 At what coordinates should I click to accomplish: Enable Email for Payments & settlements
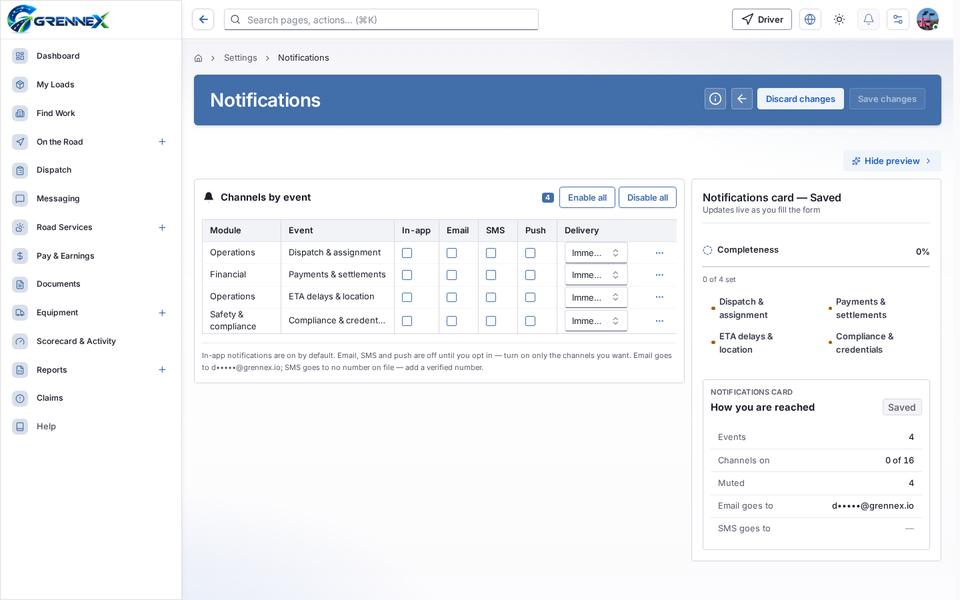click(x=452, y=275)
